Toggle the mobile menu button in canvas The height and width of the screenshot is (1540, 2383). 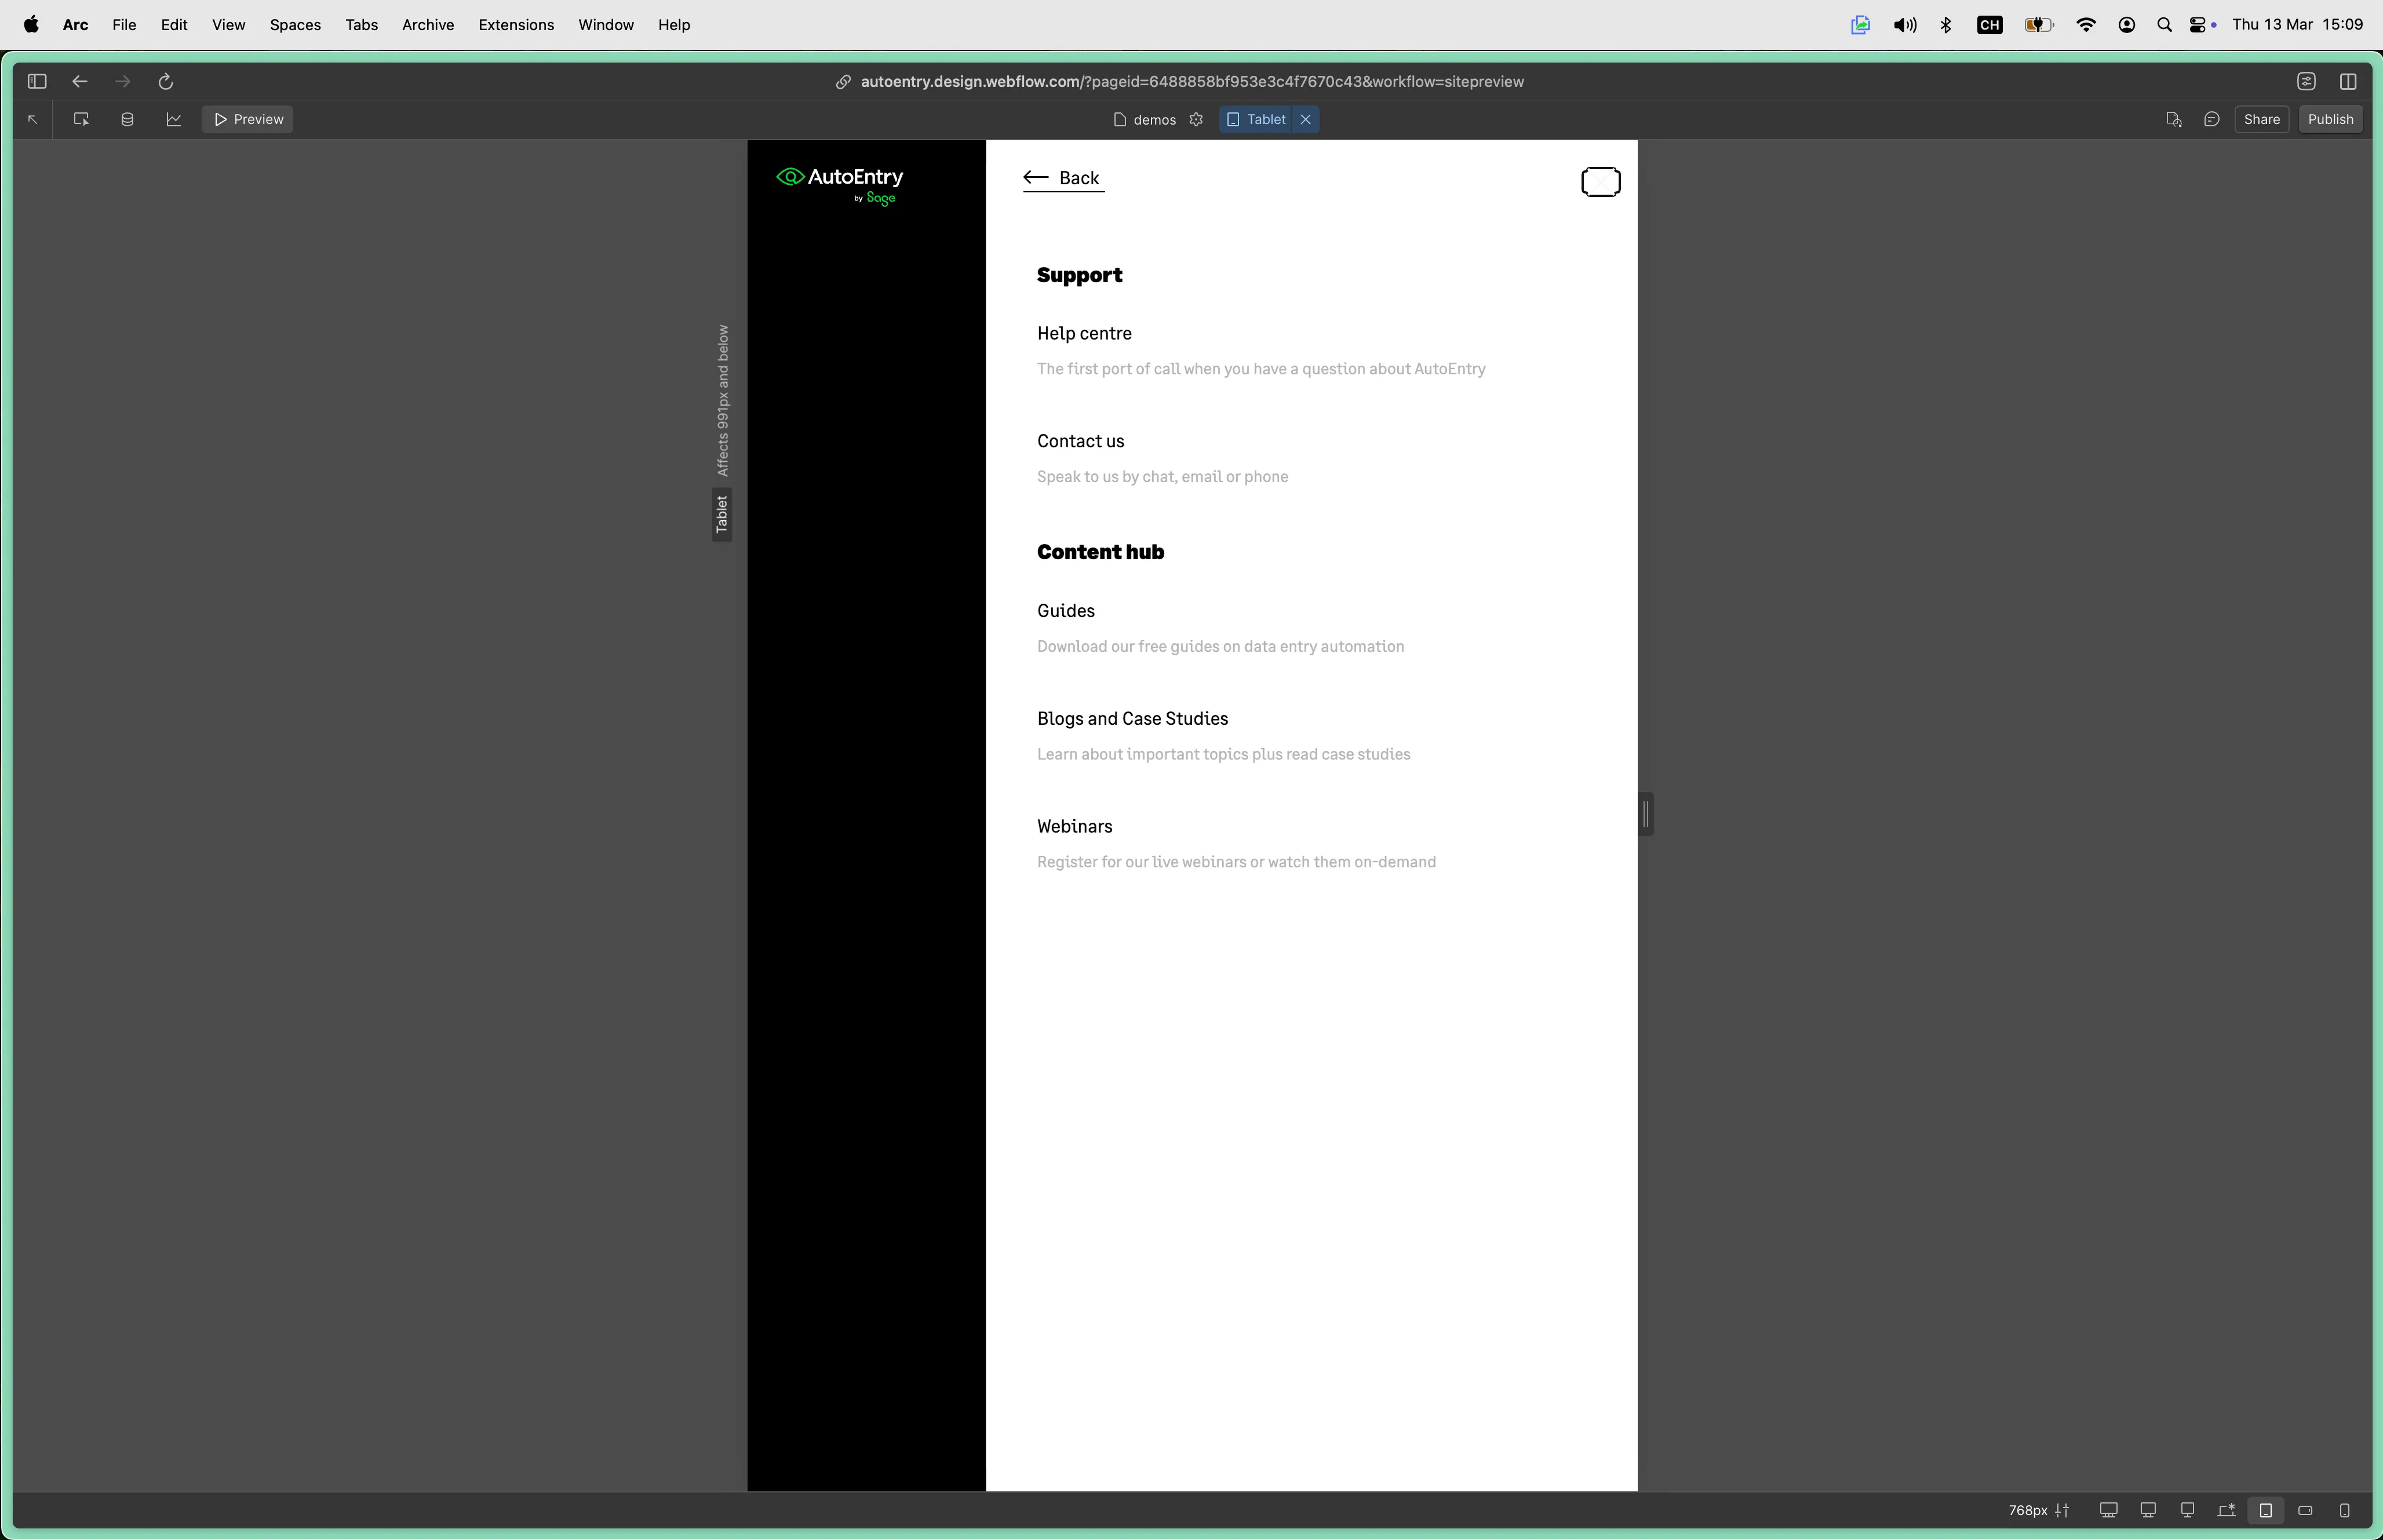[x=1600, y=182]
